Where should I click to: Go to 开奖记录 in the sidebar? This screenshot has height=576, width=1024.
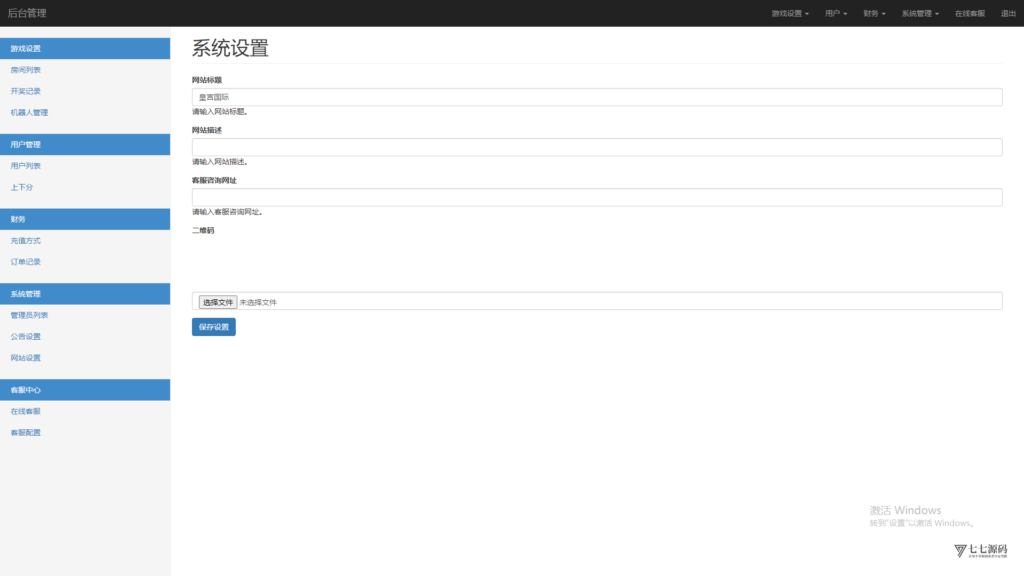pos(26,91)
